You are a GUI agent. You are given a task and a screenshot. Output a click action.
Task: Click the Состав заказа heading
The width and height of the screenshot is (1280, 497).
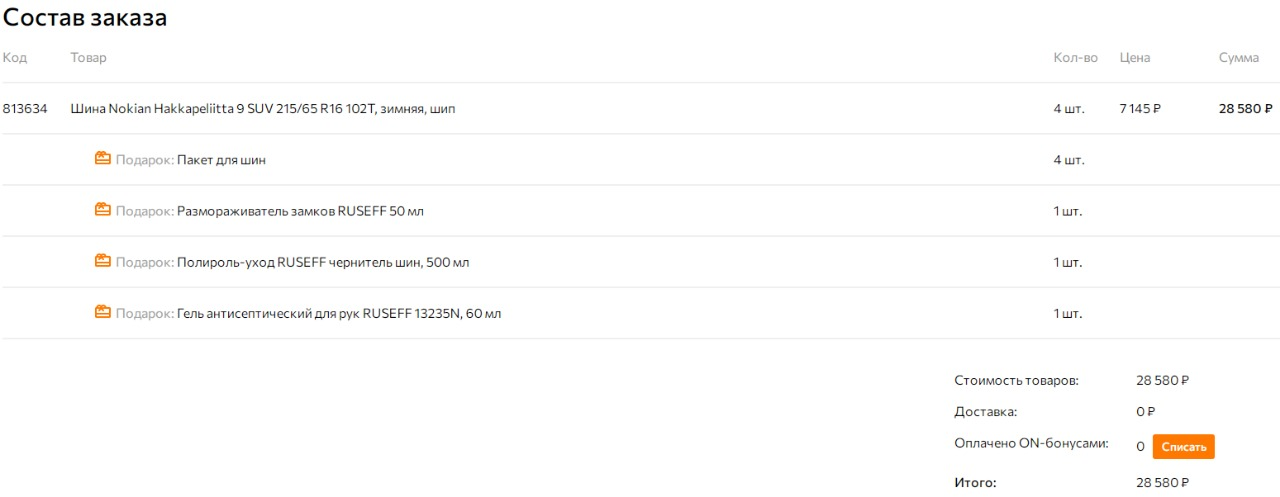click(x=85, y=18)
